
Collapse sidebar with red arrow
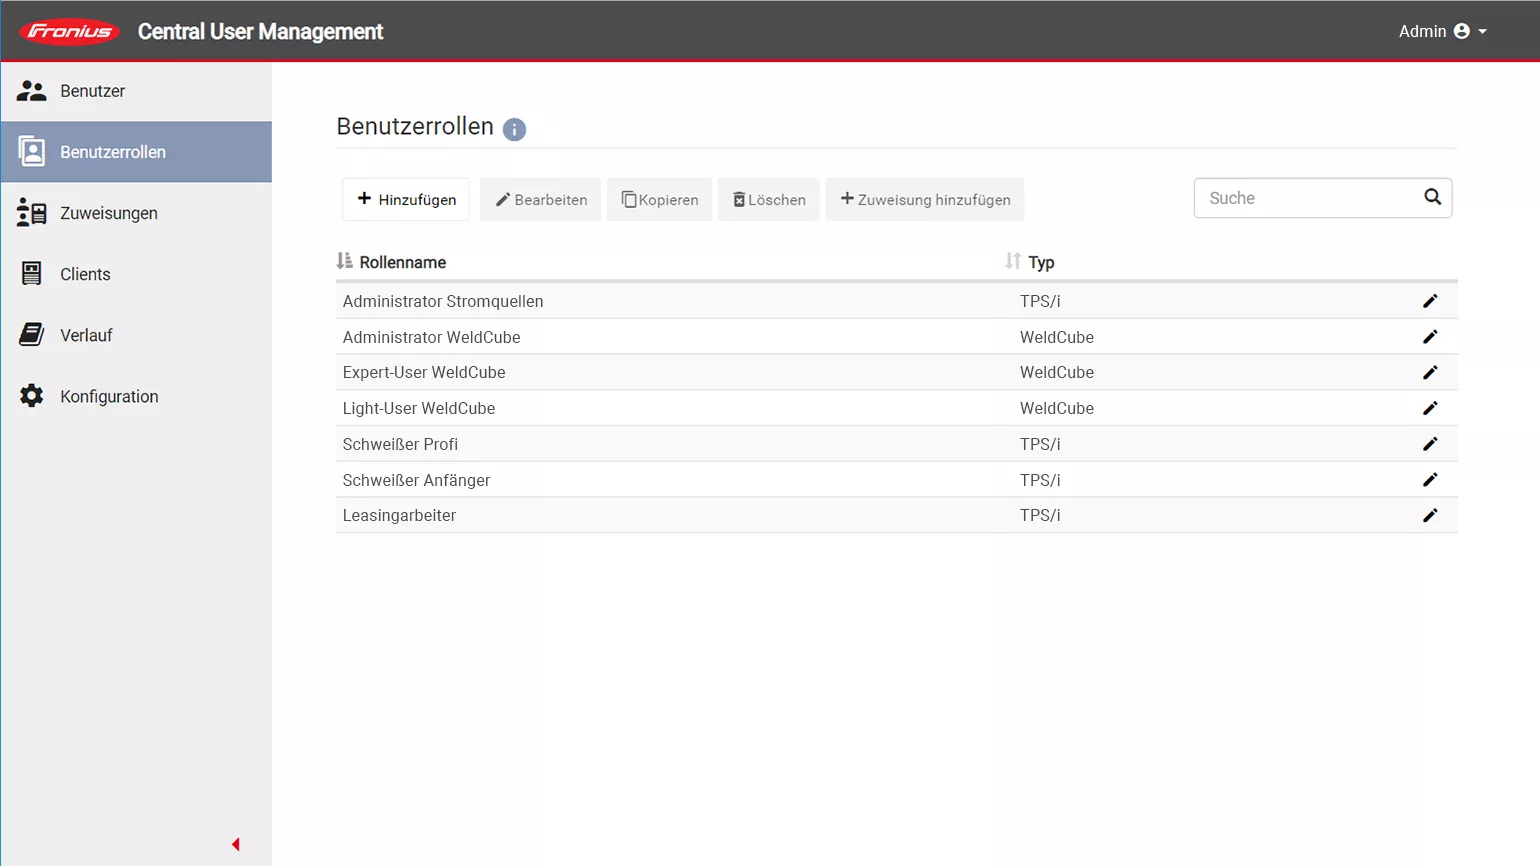236,844
